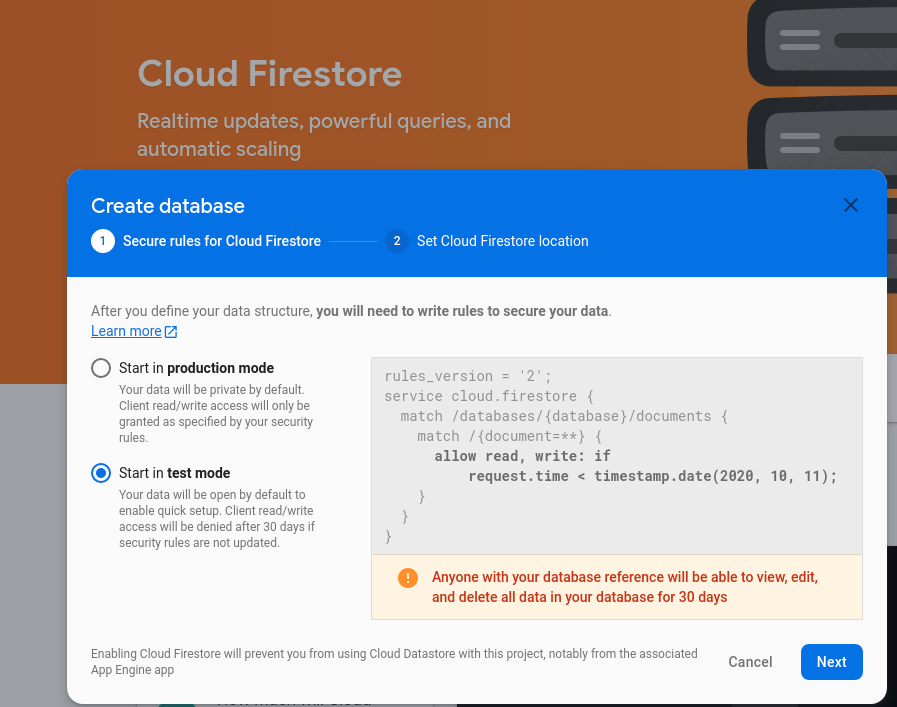Select the production mode radio button
This screenshot has height=707, width=897.
[x=101, y=368]
